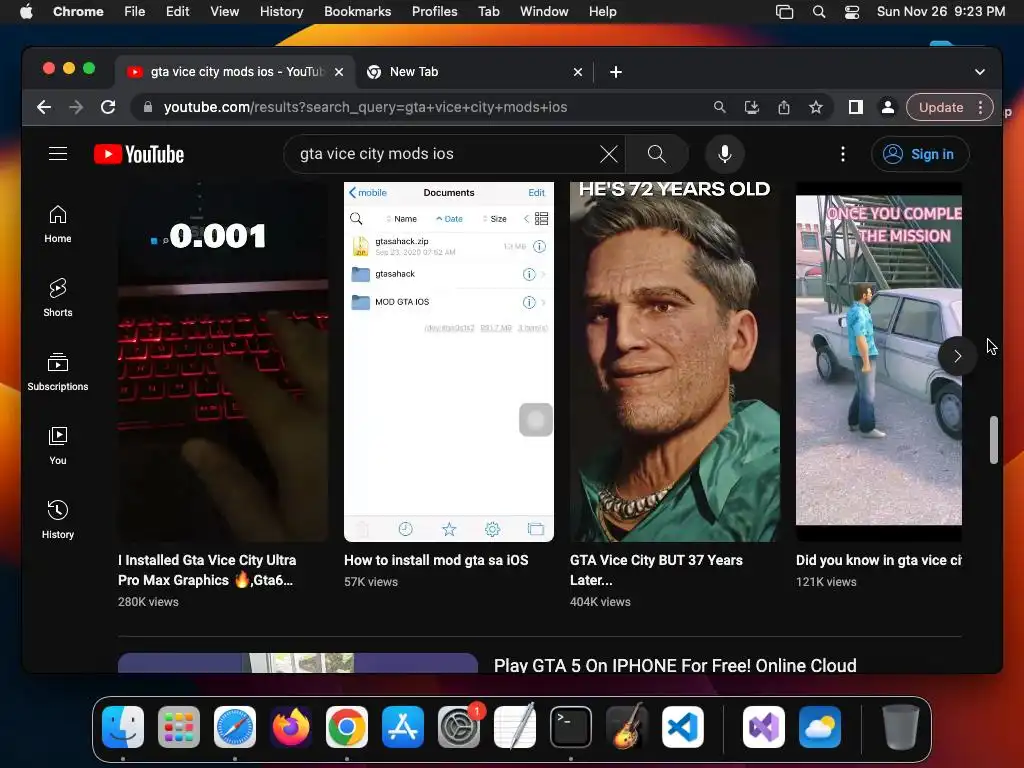Open Subscriptions in sidebar

point(57,372)
